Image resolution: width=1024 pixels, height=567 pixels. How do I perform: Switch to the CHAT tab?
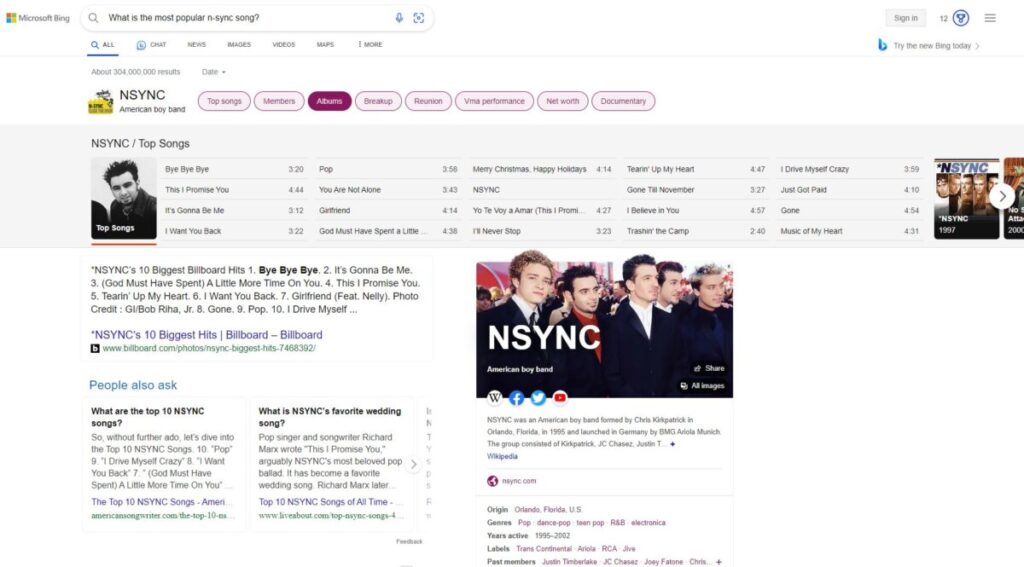coord(152,45)
